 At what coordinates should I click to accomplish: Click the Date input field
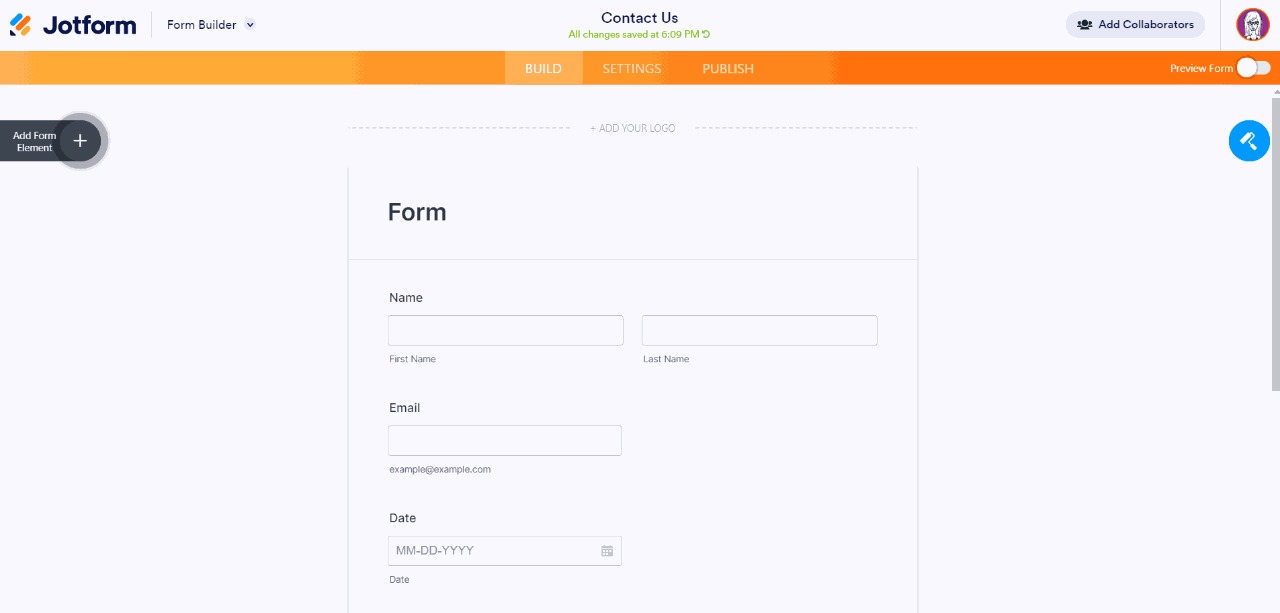tap(492, 551)
